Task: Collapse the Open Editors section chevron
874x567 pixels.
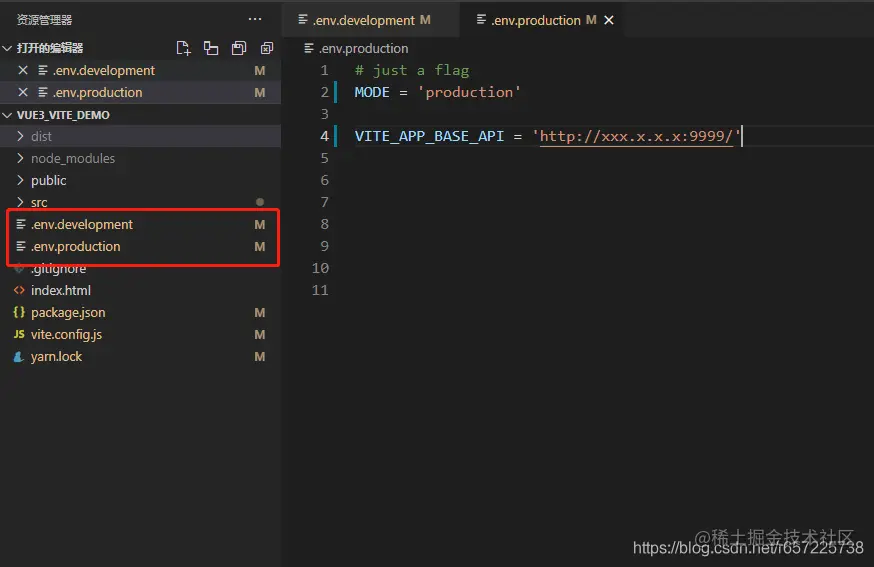Action: (x=7, y=49)
